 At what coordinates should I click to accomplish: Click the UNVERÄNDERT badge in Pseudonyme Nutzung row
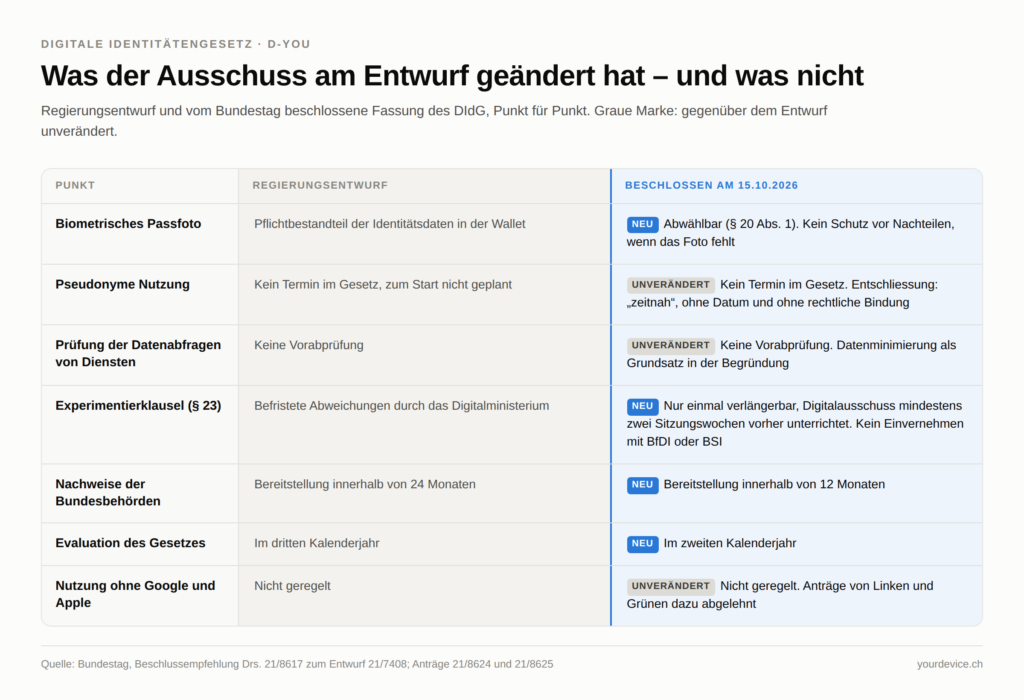(x=670, y=285)
